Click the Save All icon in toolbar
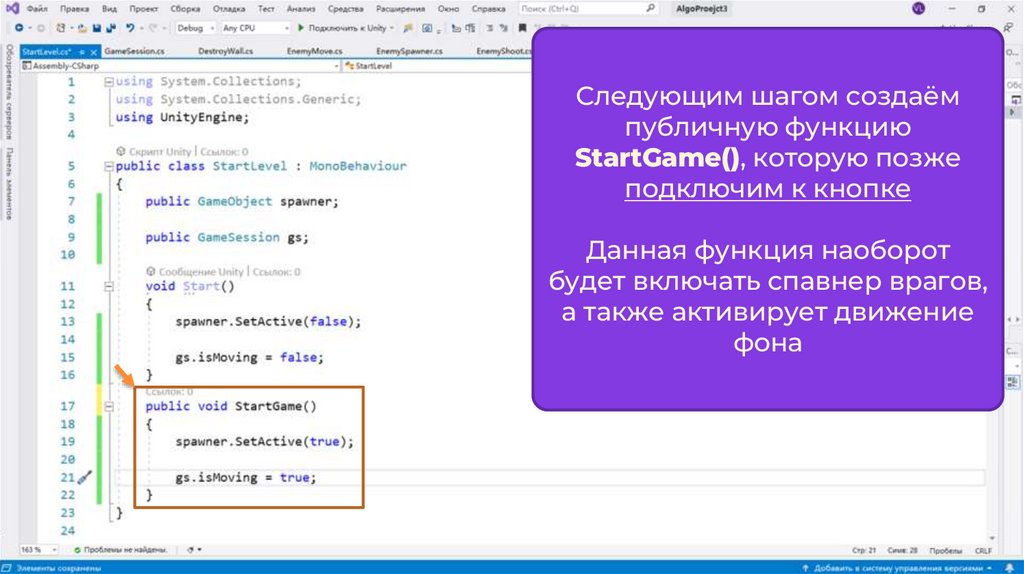The image size is (1024, 574). point(109,28)
